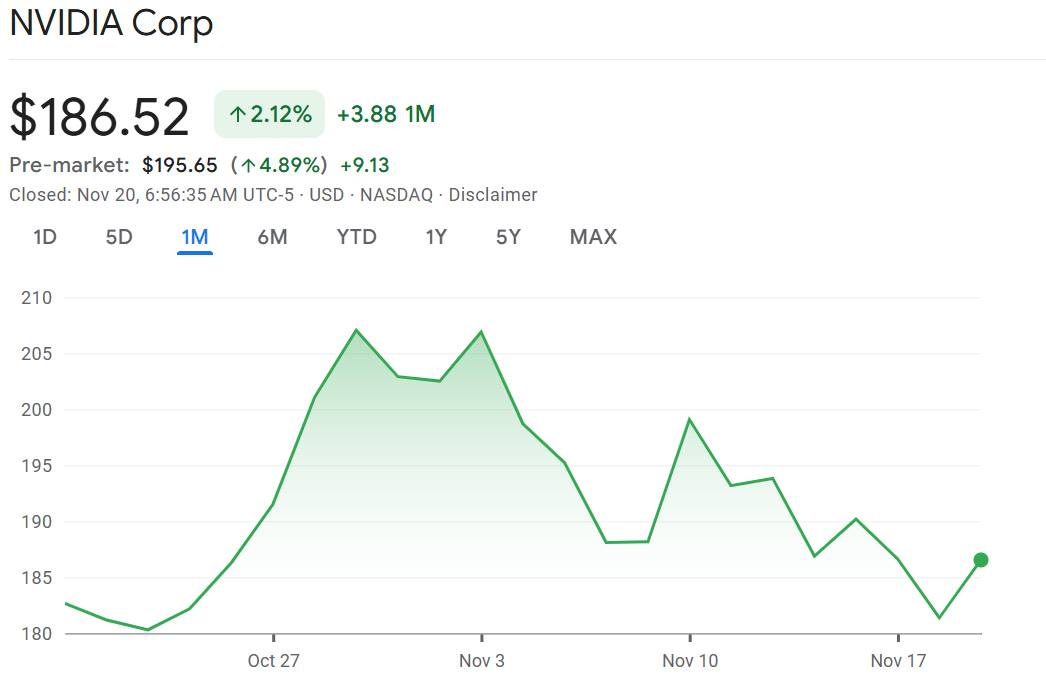Screen dimensions: 1046x685
Task: Click the NVIDIA Corp title
Action: (x=111, y=23)
